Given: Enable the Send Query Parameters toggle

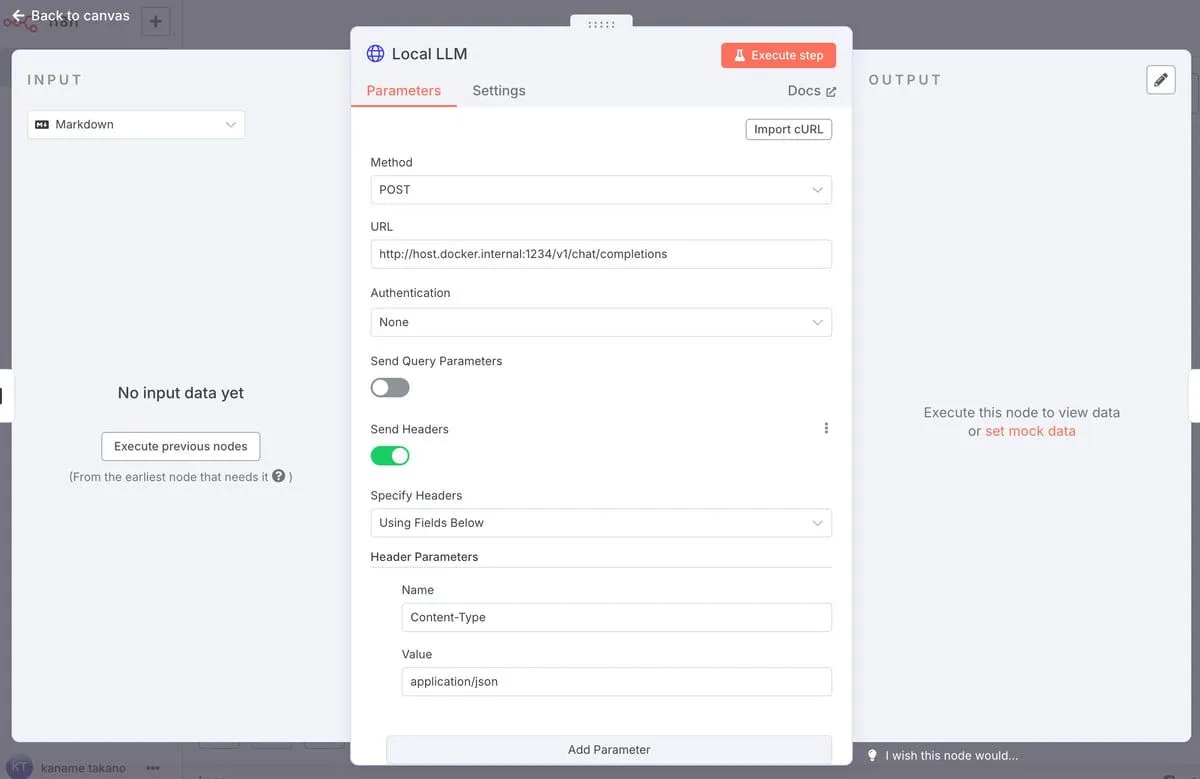Looking at the screenshot, I should click(x=390, y=387).
